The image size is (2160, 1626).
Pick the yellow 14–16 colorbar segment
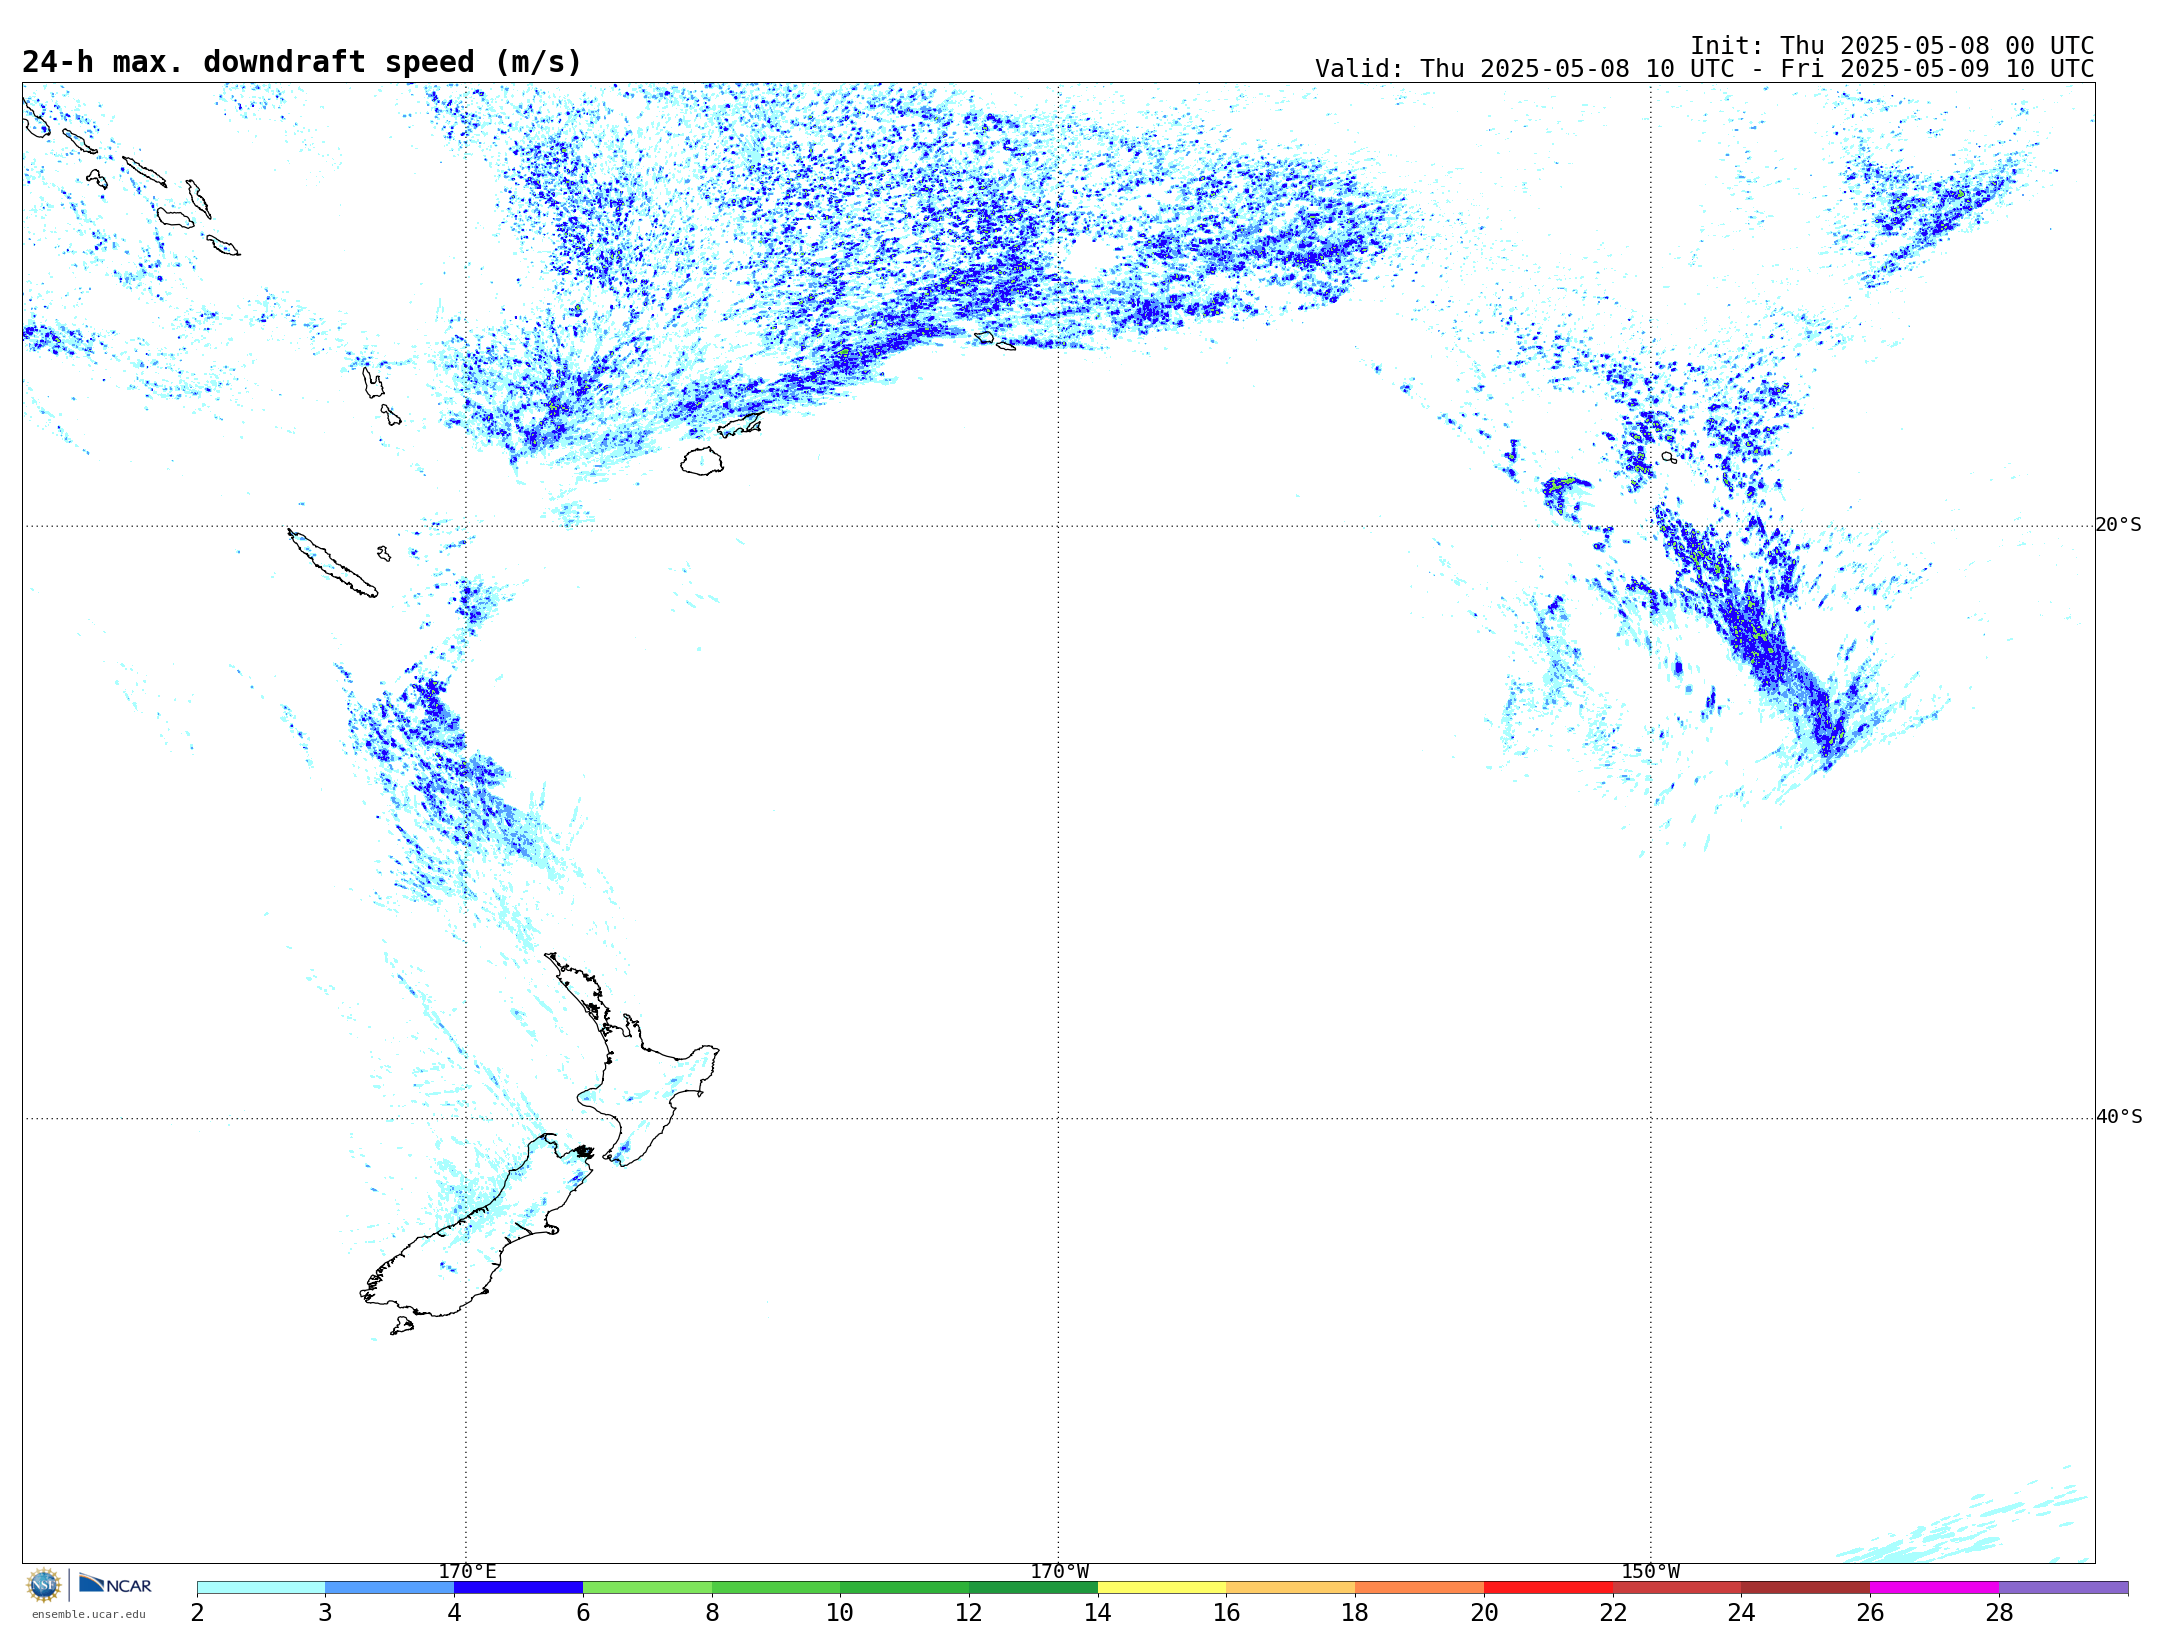tap(1162, 1588)
